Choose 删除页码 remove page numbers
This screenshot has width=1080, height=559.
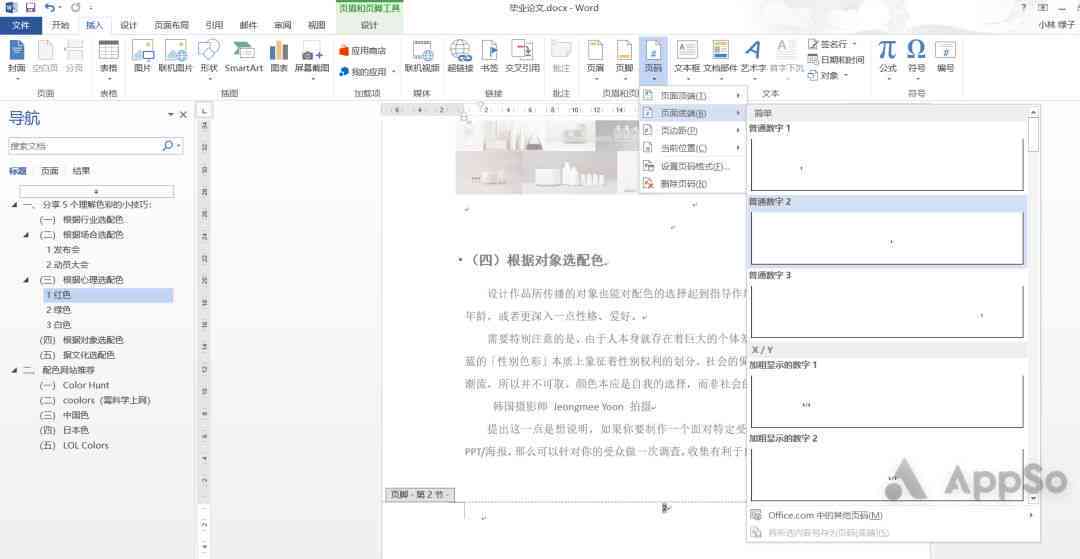692,184
